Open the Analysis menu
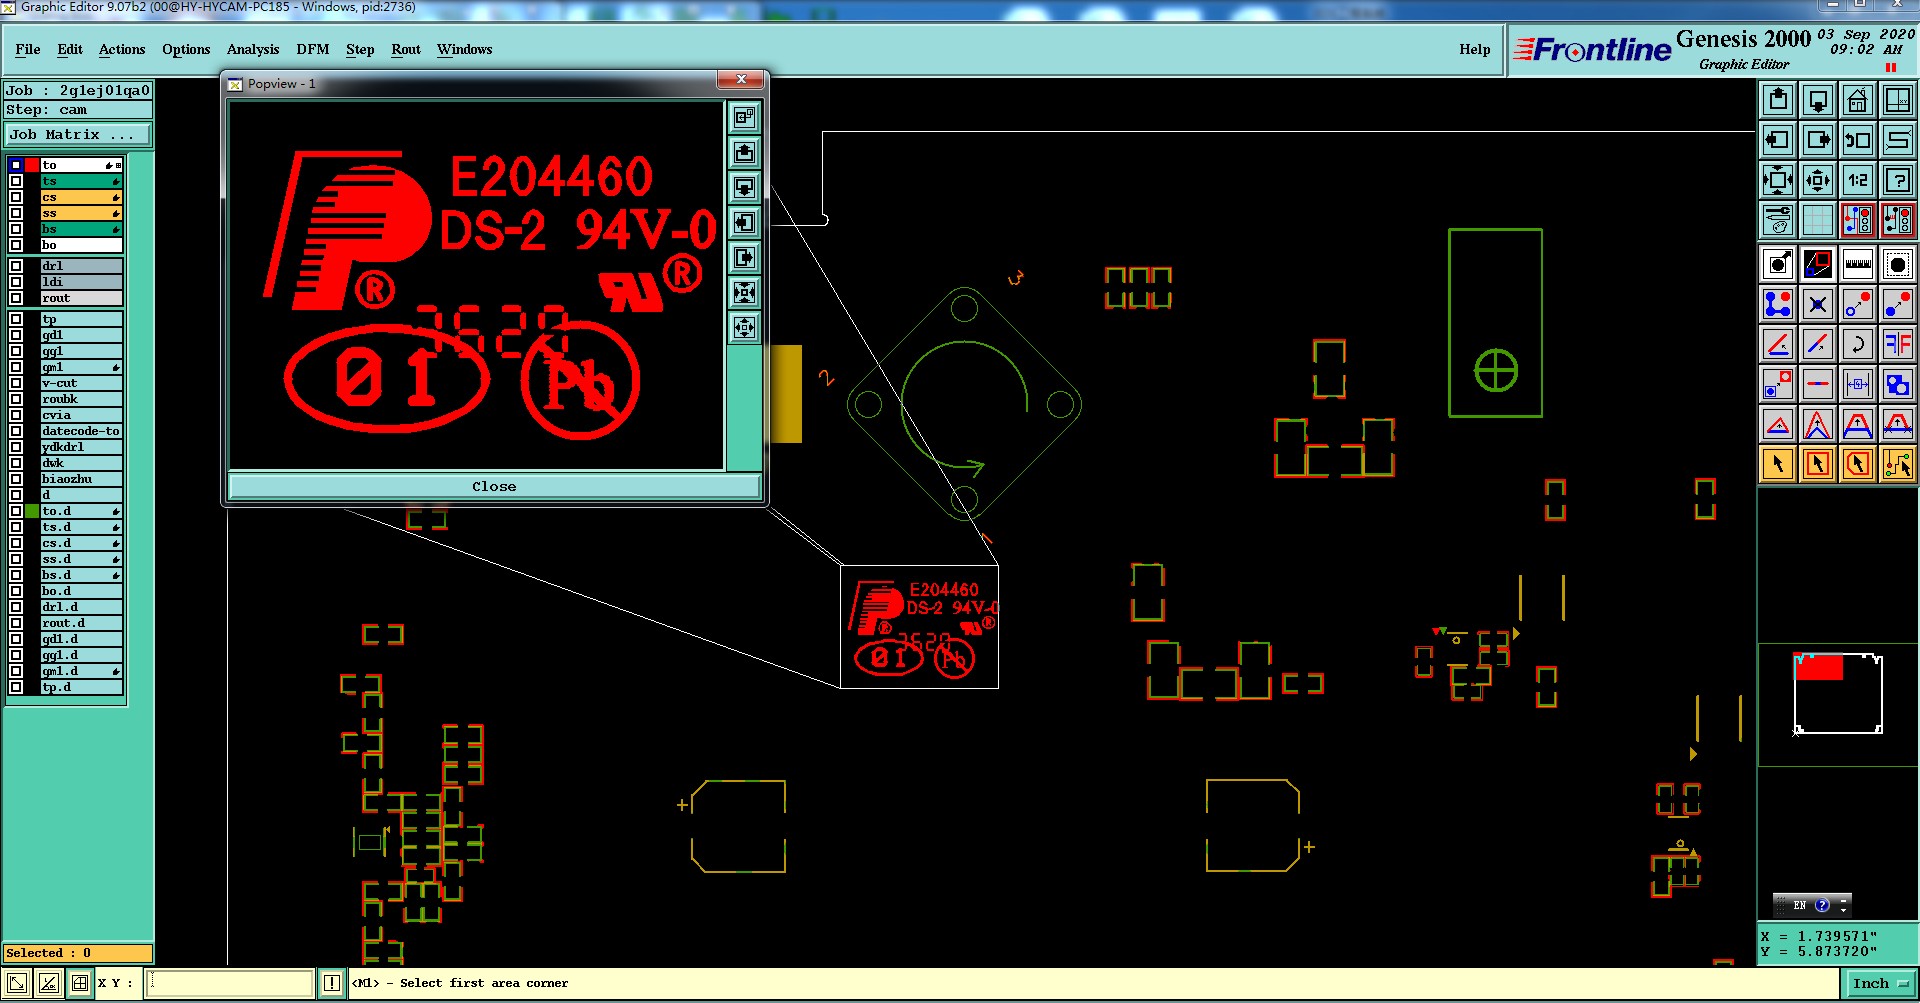The image size is (1920, 1003). click(x=253, y=49)
